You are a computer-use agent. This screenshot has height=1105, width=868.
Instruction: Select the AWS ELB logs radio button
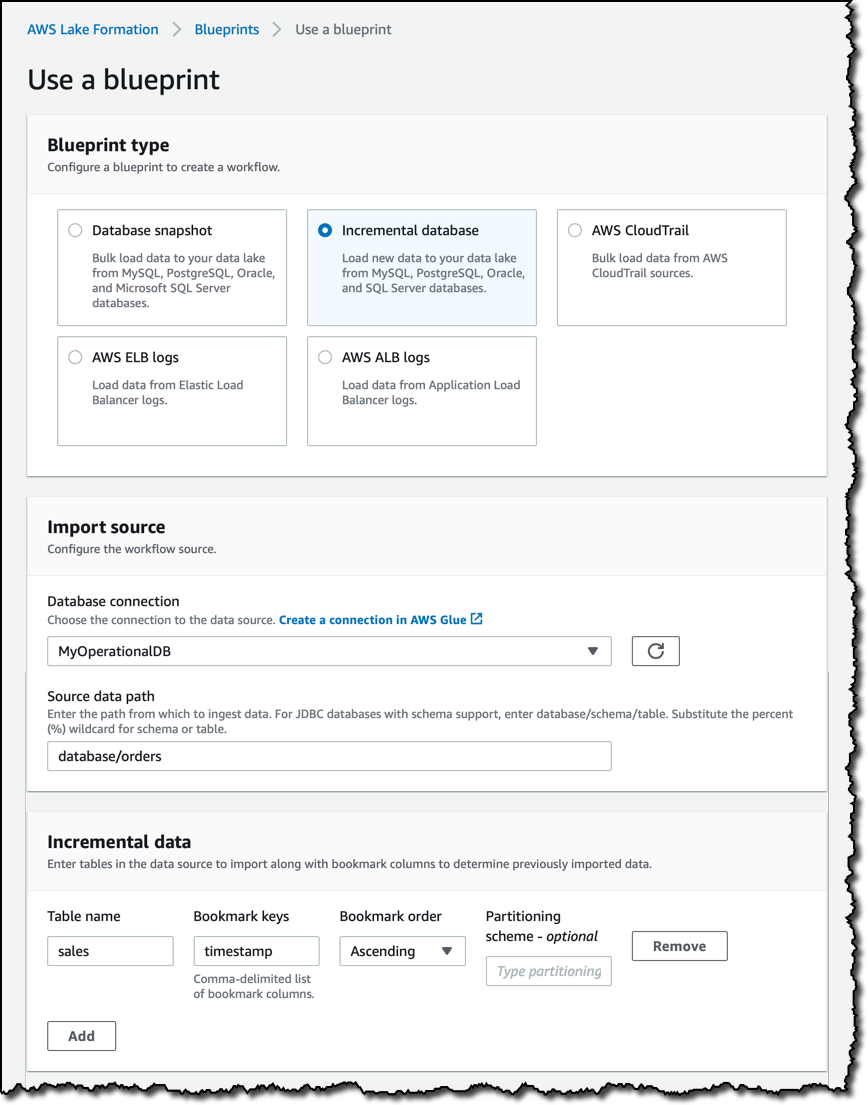coord(75,357)
